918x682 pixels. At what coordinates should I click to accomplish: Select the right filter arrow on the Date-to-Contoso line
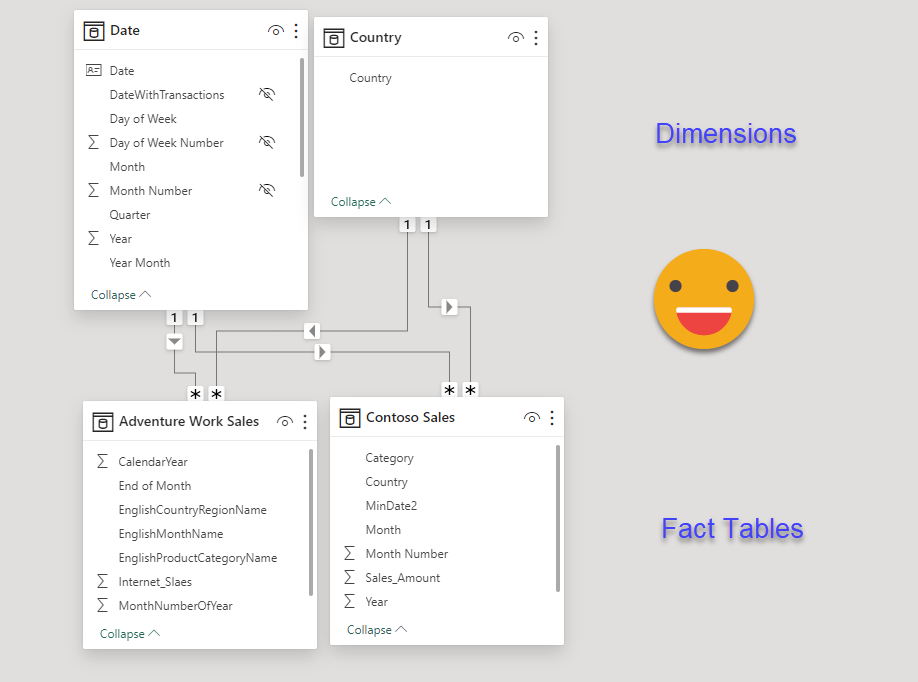pos(322,352)
